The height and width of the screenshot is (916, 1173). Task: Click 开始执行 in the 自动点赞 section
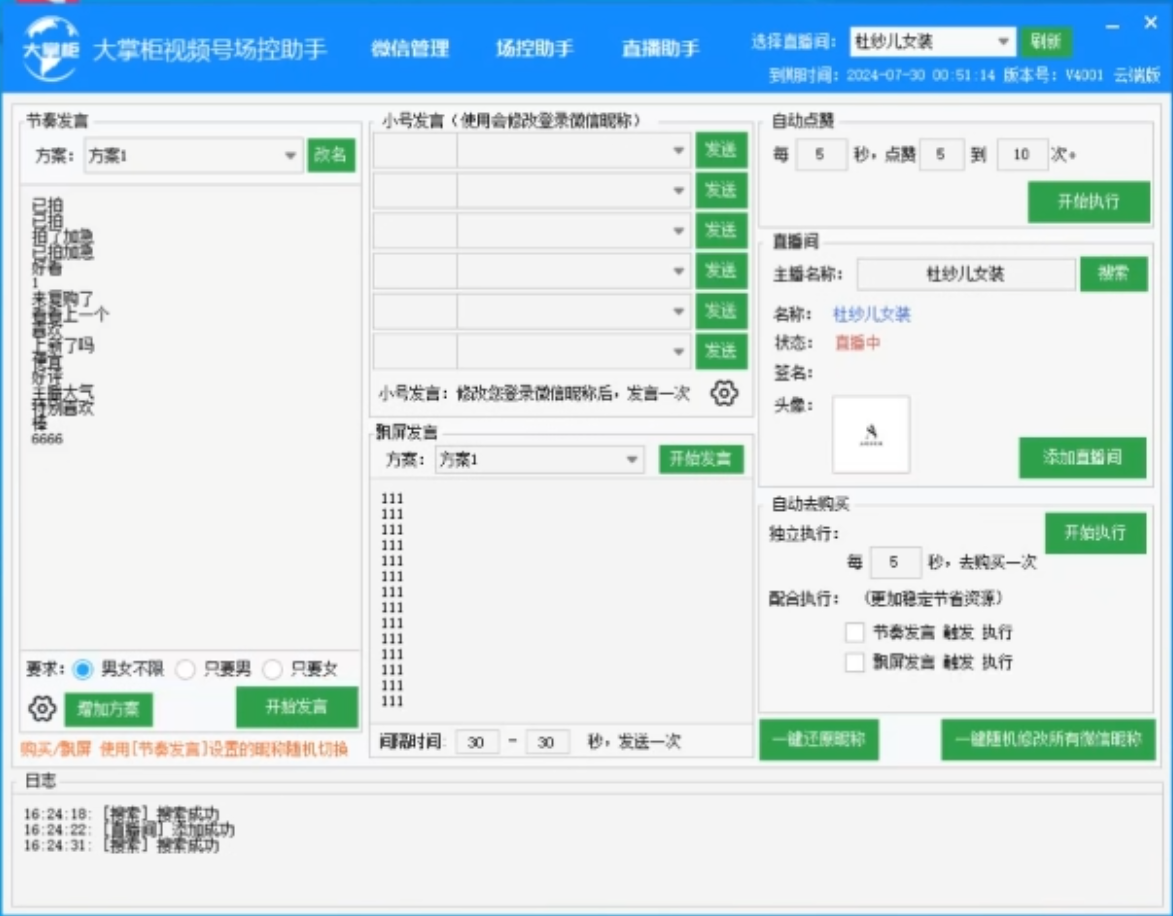tap(1088, 201)
